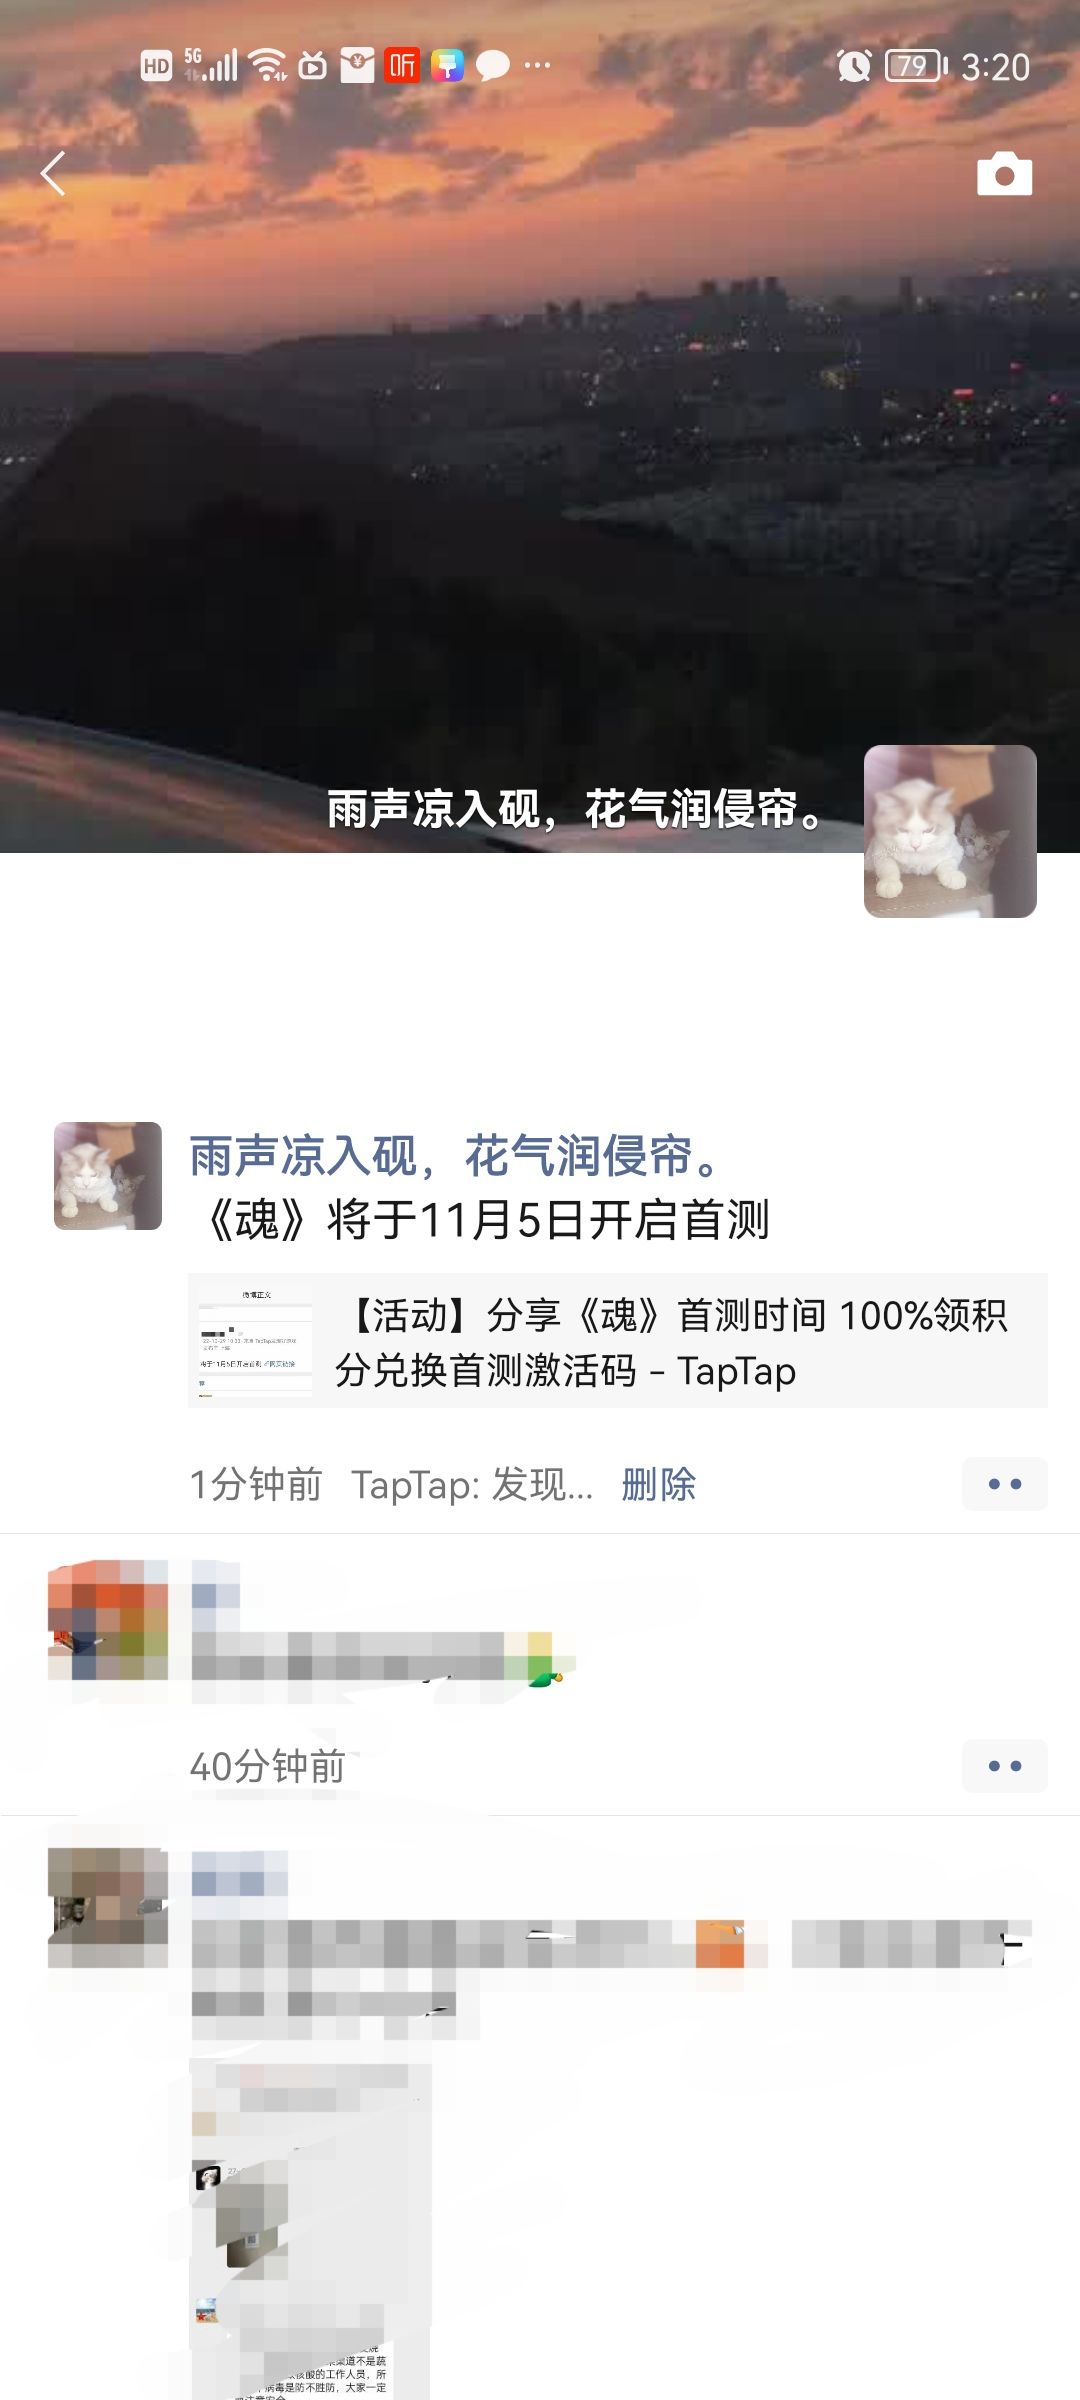This screenshot has height=2400, width=1080.
Task: Tap the red 听 notification icon
Action: pos(402,65)
